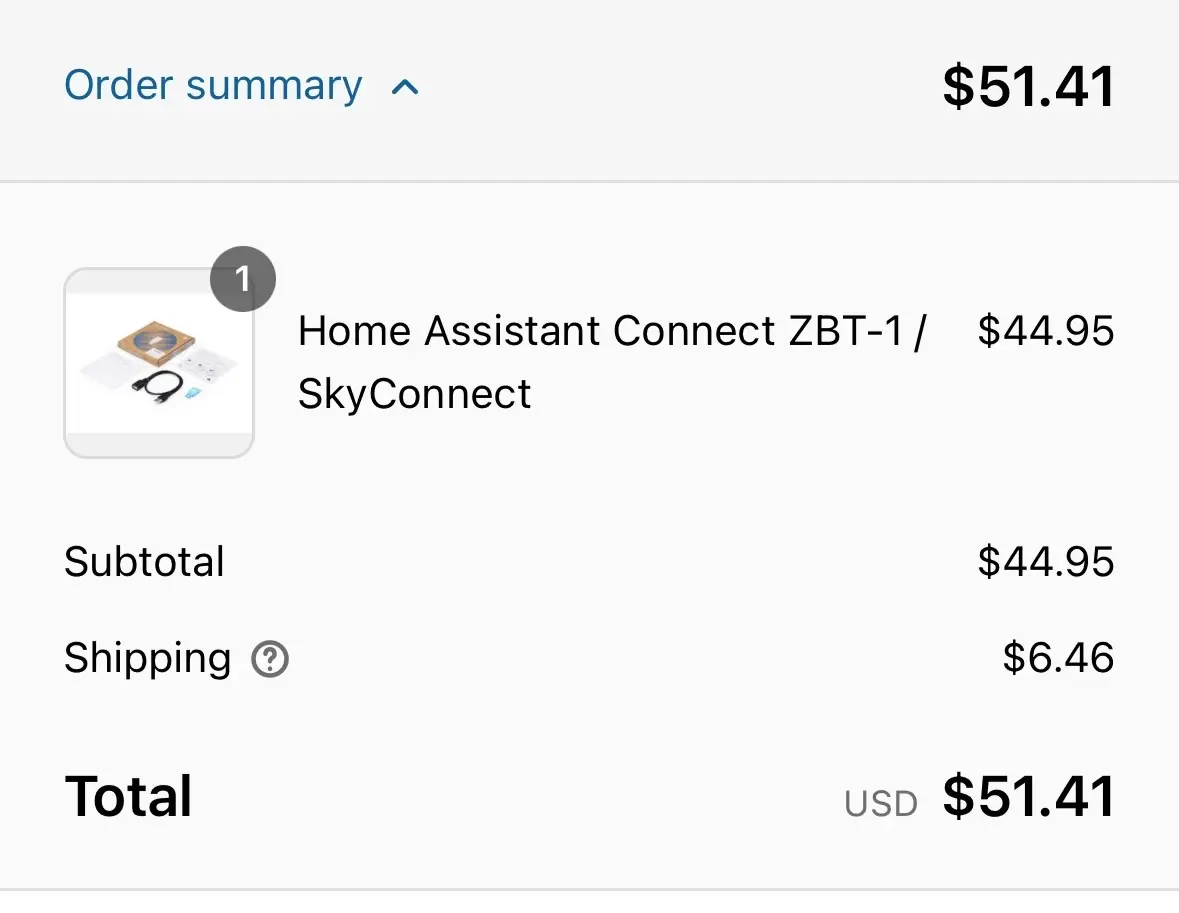Click the Order summary link
1179x913 pixels.
[x=213, y=86]
